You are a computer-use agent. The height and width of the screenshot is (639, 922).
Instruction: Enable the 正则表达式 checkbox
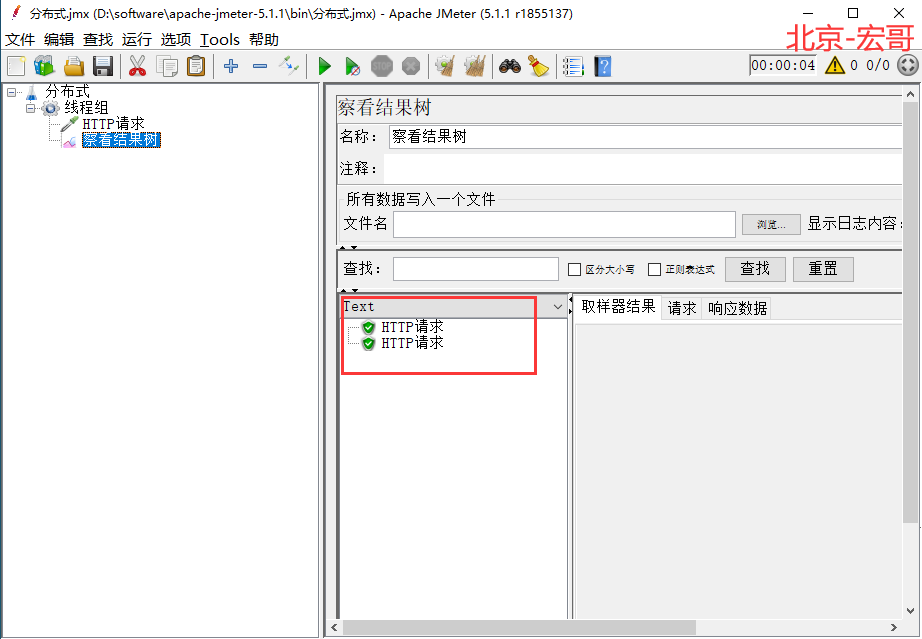(x=654, y=269)
